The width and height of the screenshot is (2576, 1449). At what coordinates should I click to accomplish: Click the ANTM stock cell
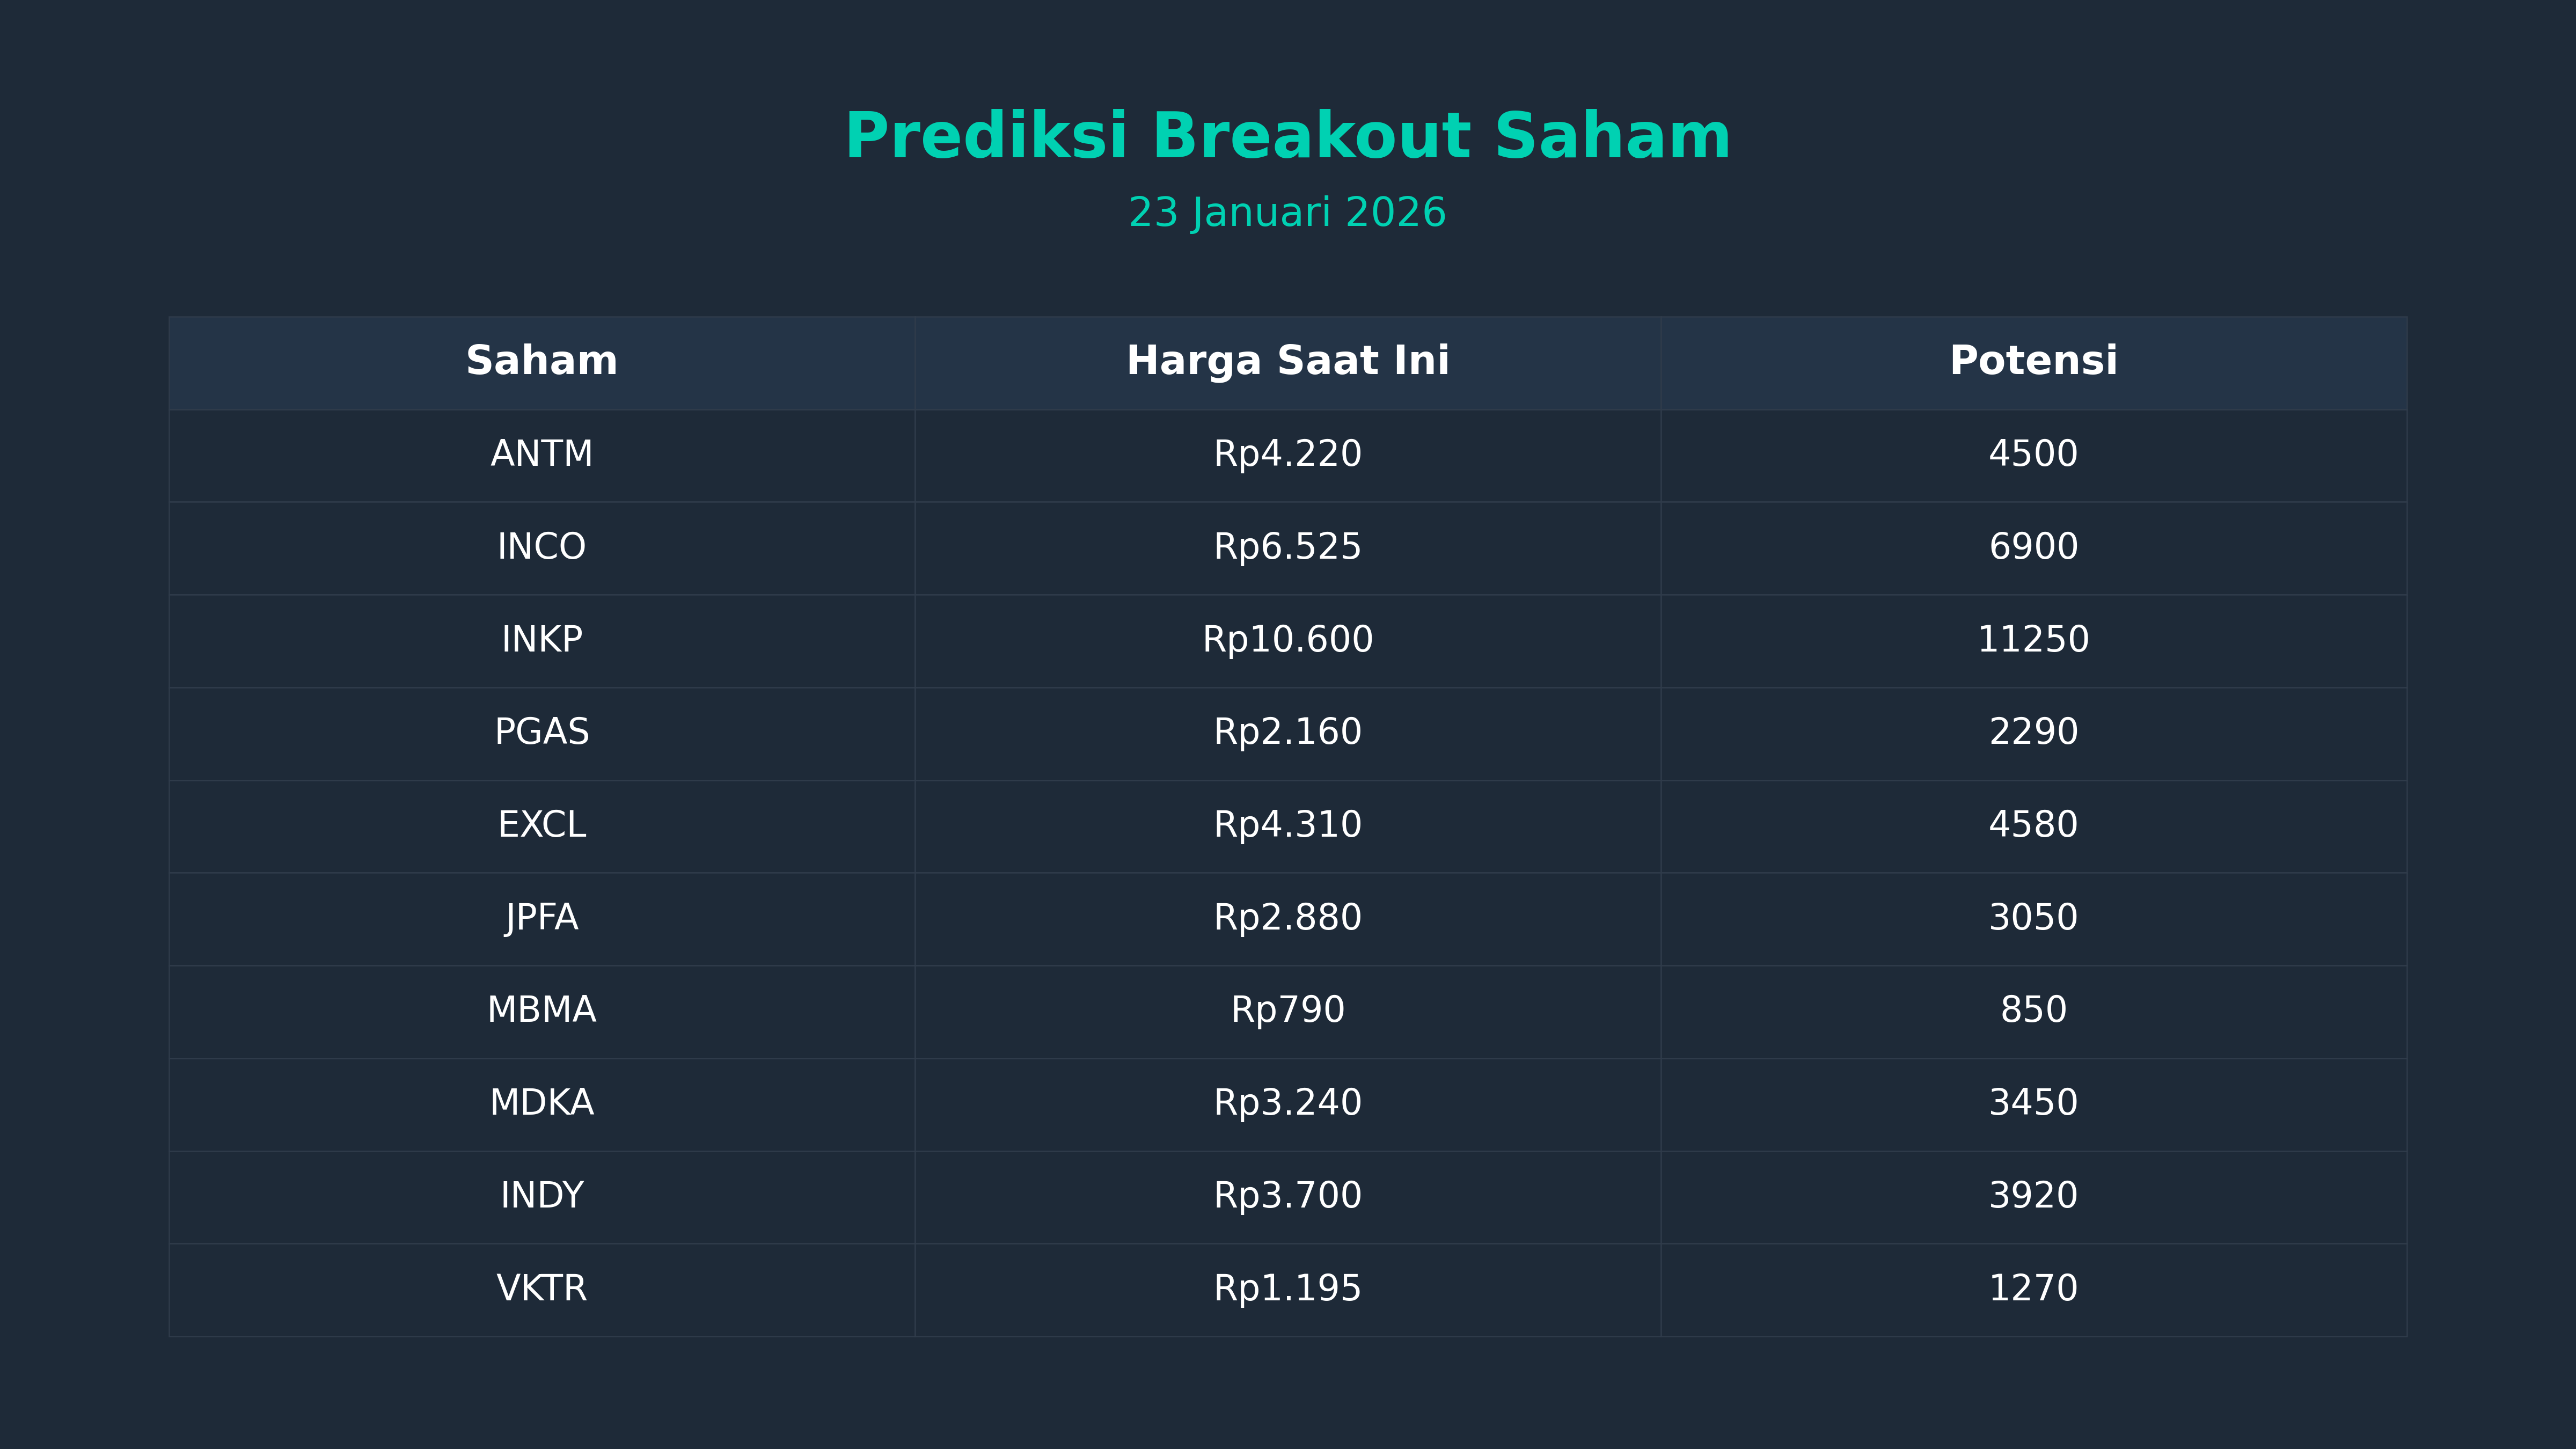pyautogui.click(x=541, y=454)
